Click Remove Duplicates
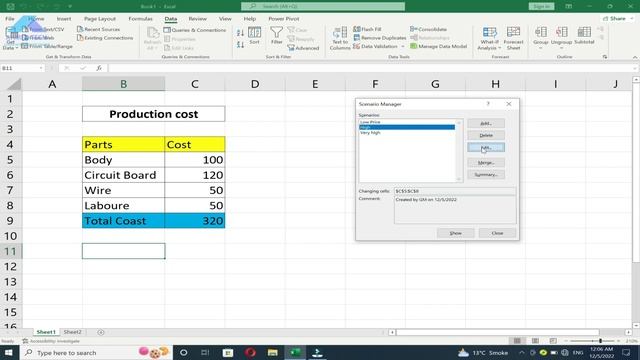This screenshot has height=360, width=640. click(x=380, y=38)
